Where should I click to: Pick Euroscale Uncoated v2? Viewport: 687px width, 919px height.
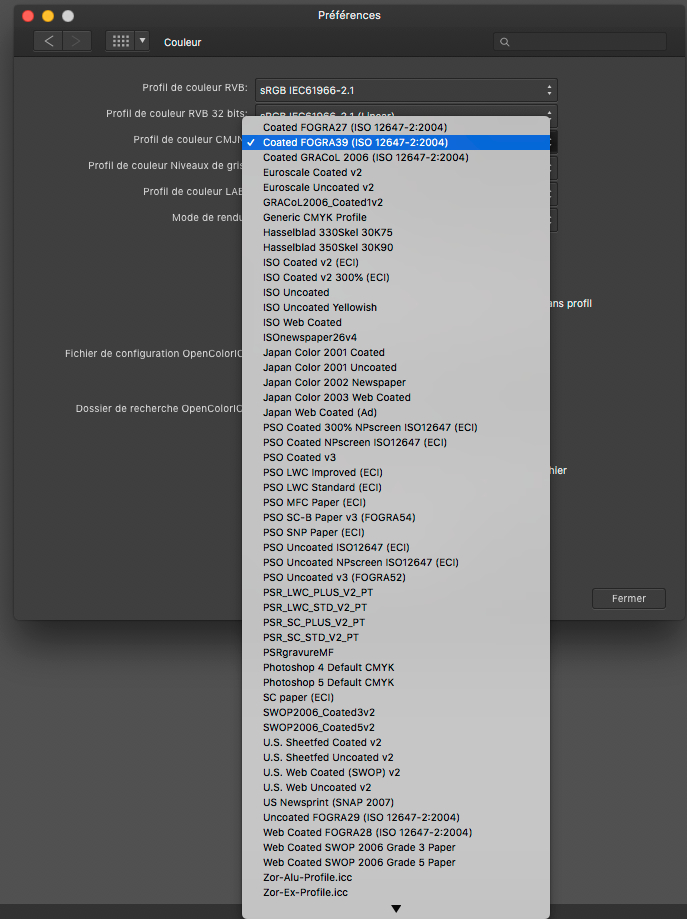396,188
